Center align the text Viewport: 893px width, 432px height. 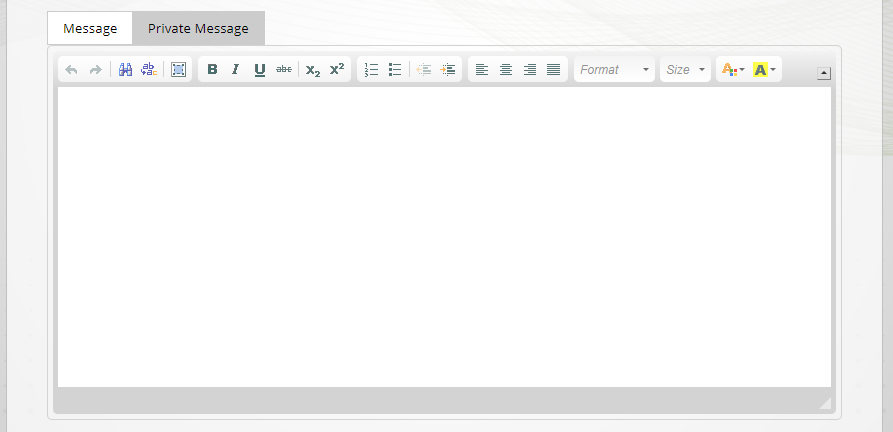pyautogui.click(x=506, y=70)
